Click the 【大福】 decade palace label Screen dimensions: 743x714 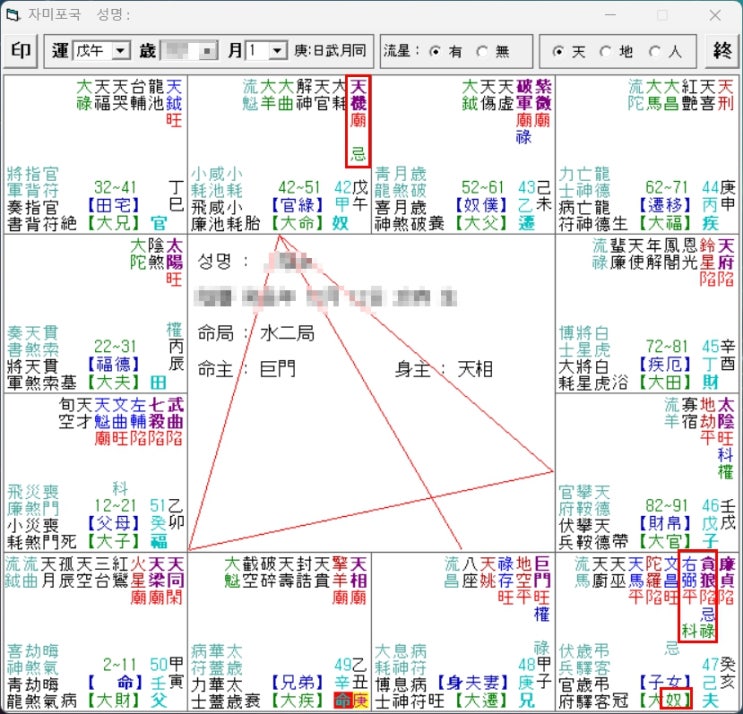(665, 223)
